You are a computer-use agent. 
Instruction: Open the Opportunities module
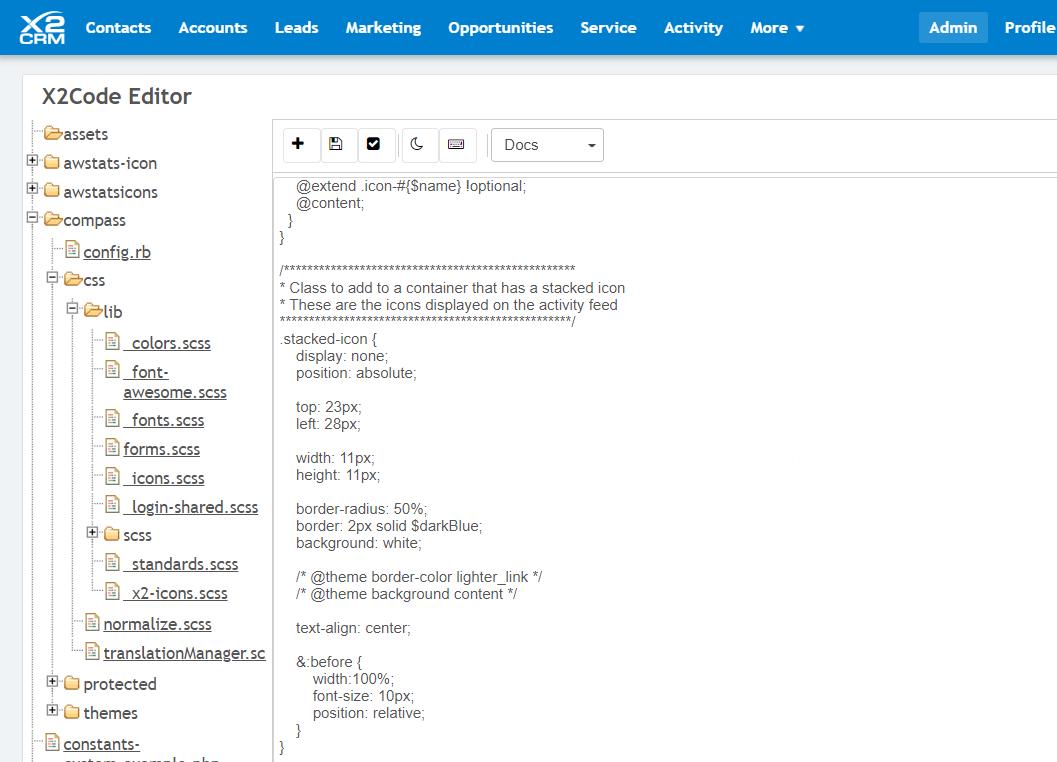pos(501,28)
